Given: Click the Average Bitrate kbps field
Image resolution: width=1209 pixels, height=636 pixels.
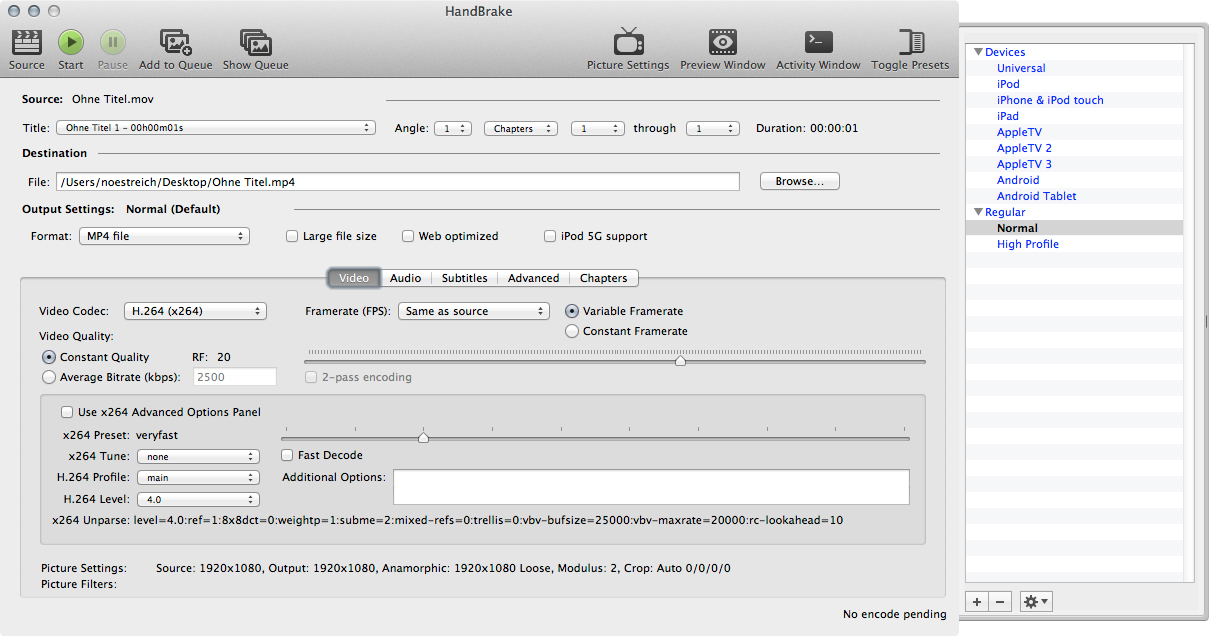Looking at the screenshot, I should coord(234,377).
